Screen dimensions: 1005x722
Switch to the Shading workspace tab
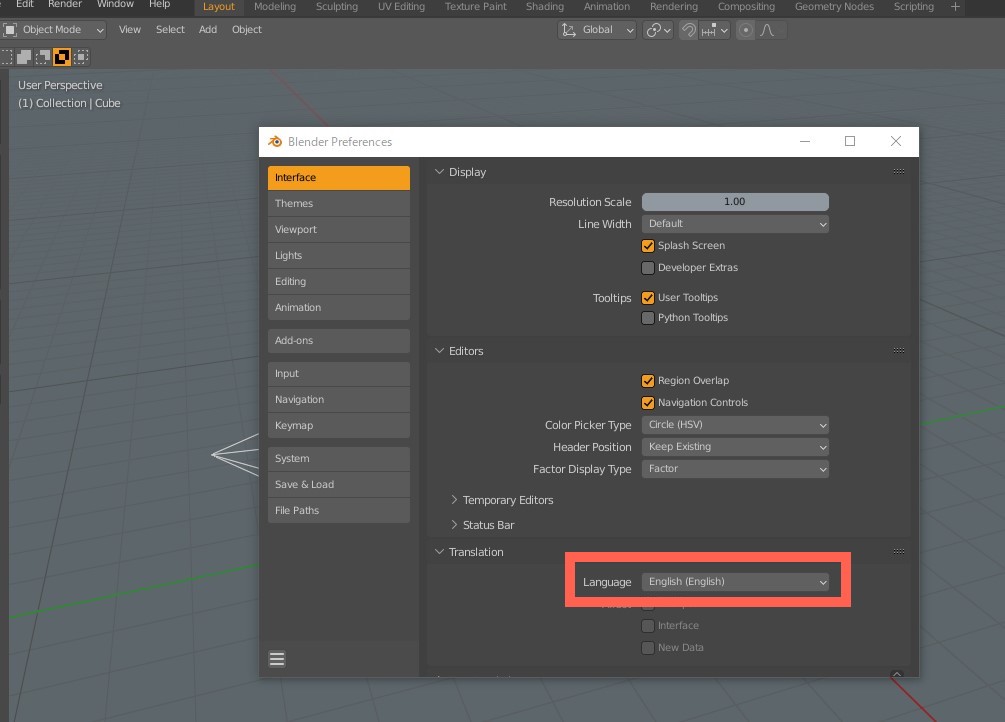tap(545, 6)
